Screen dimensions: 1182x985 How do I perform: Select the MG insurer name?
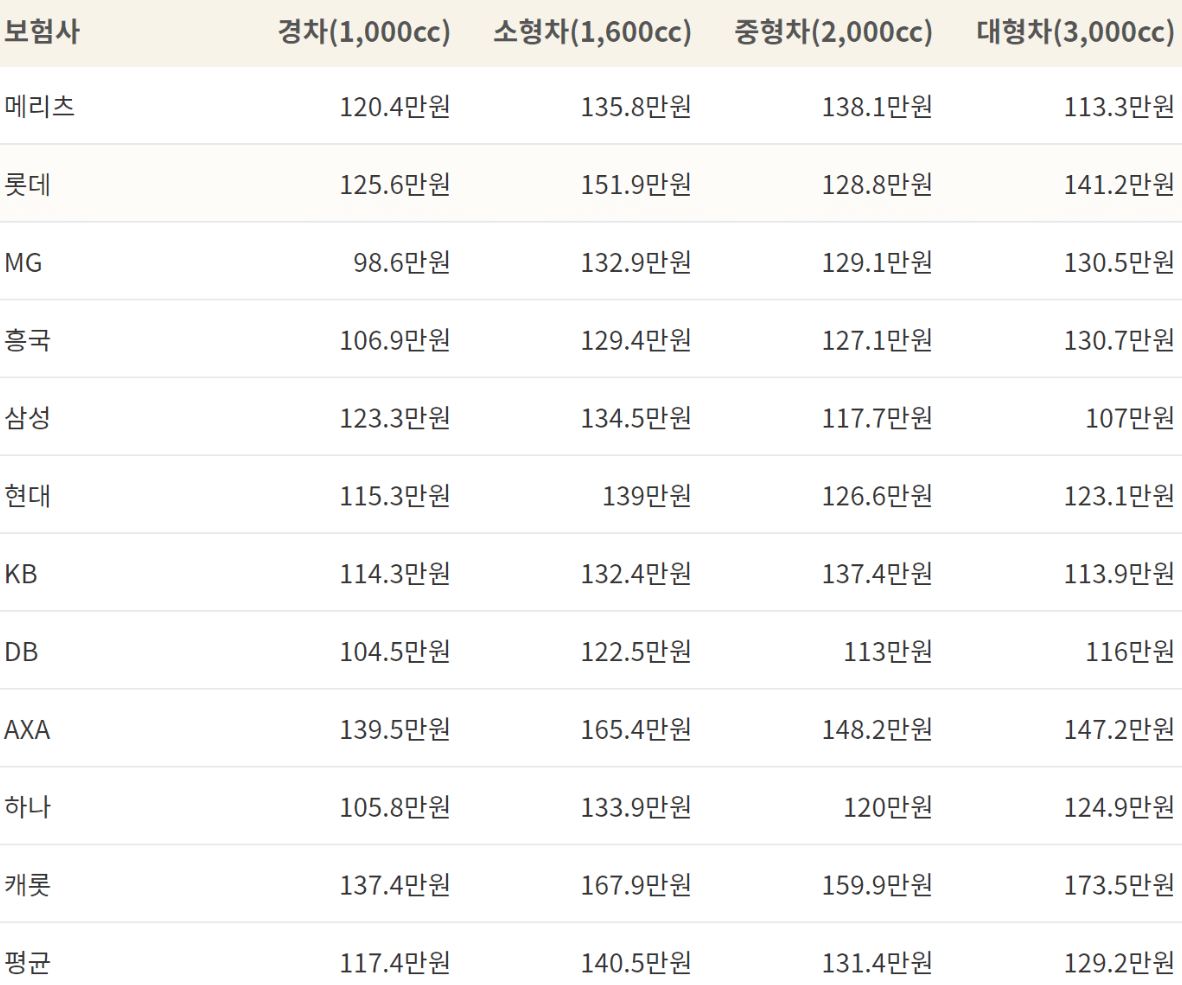23,262
